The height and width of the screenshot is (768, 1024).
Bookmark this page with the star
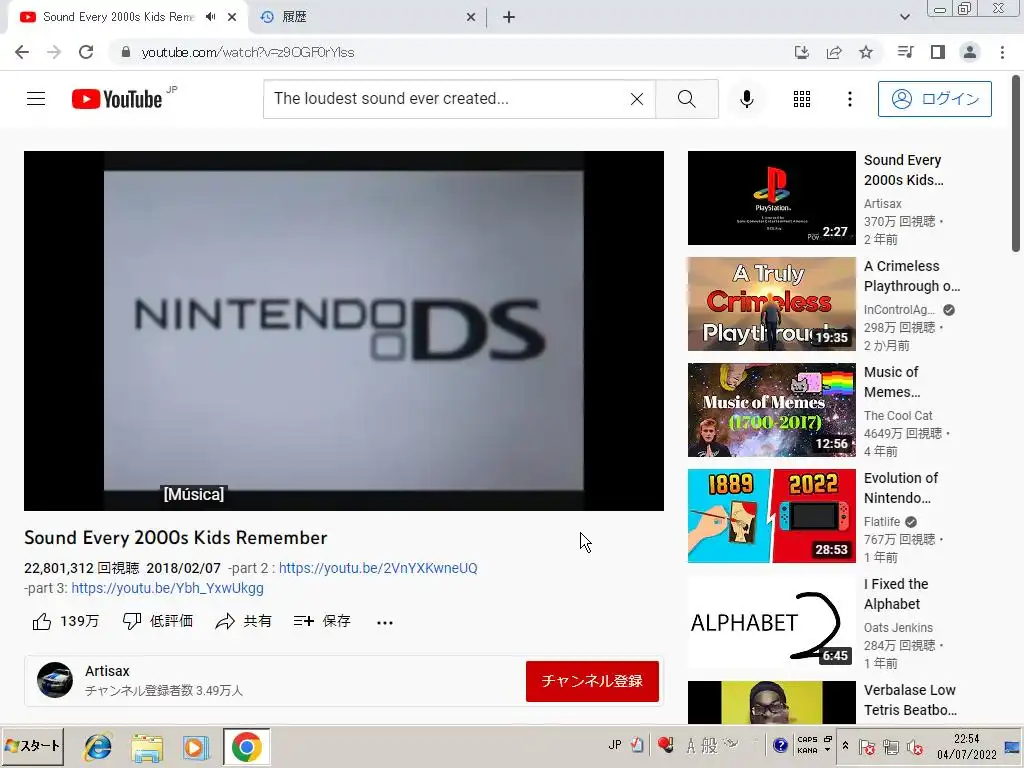point(866,52)
